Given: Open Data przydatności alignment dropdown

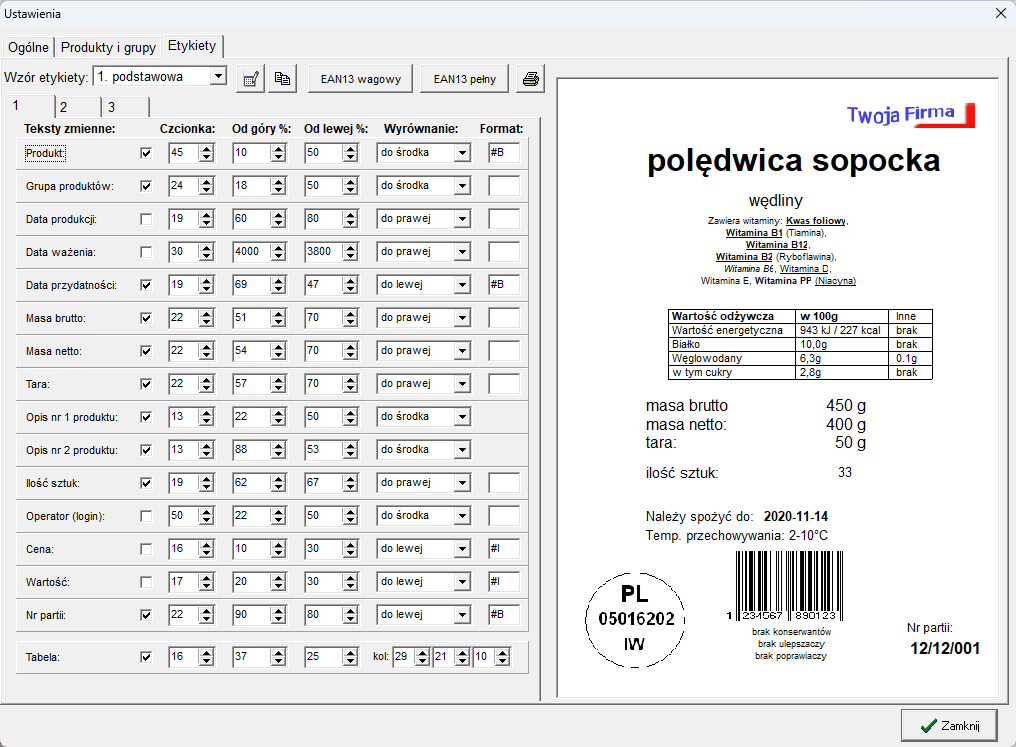Looking at the screenshot, I should [462, 285].
